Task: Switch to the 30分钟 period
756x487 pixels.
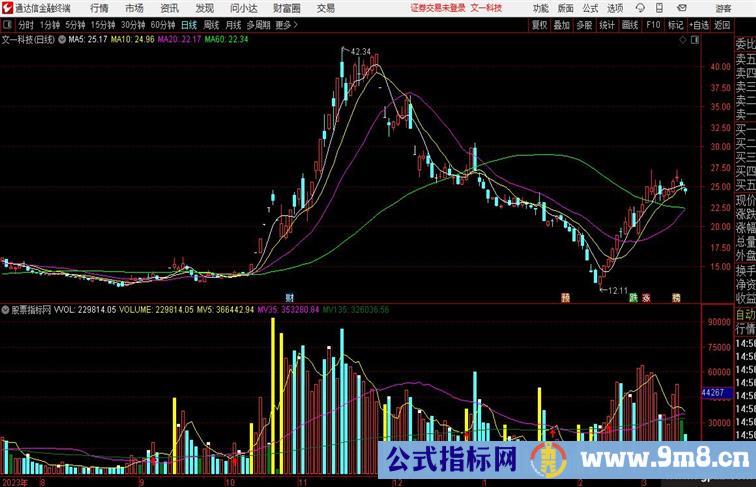Action: click(x=133, y=25)
